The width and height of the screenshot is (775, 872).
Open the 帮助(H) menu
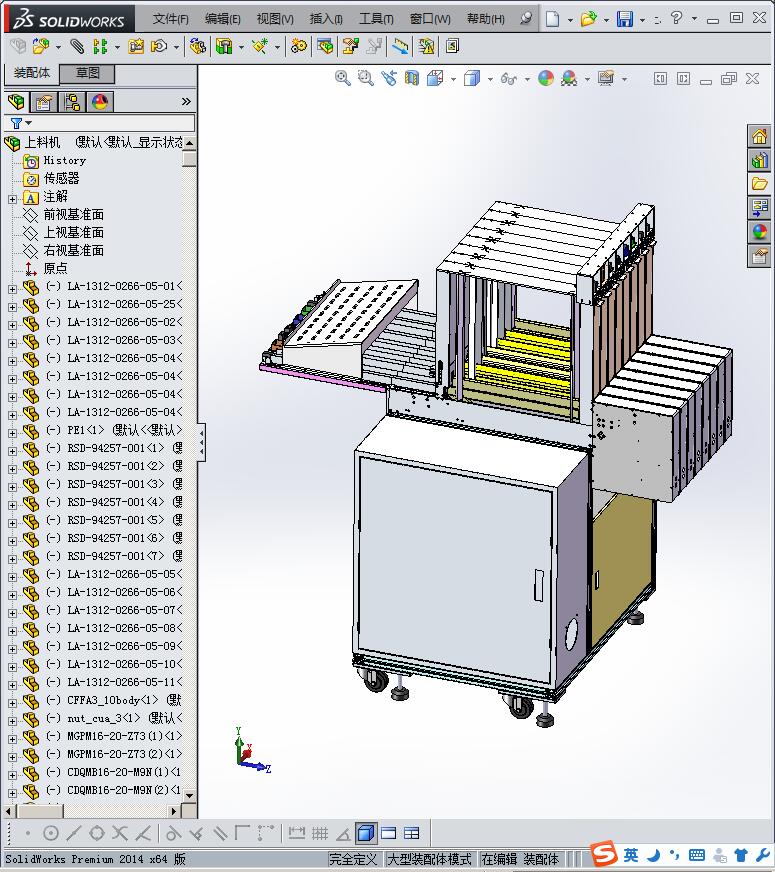tap(486, 19)
